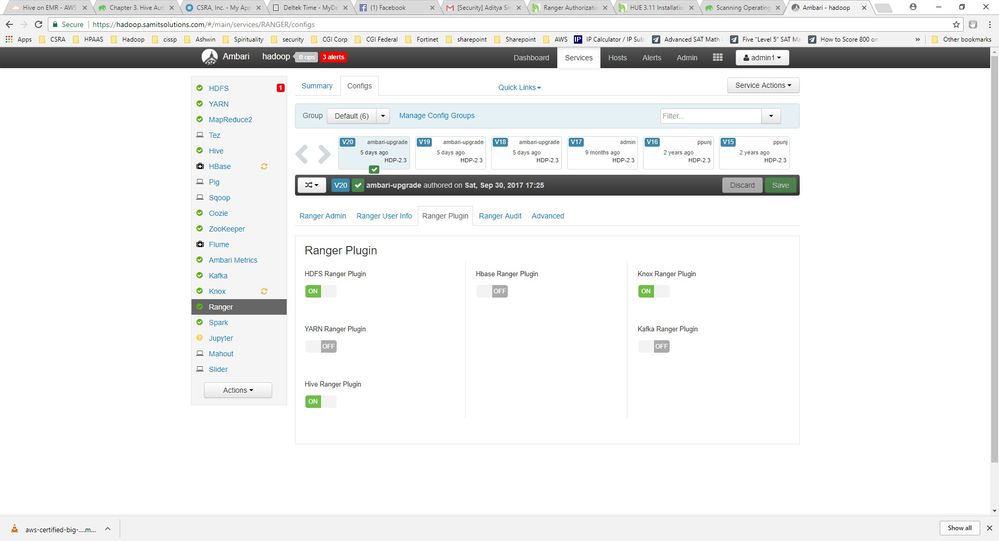Open the YARN service in sidebar
999x541 pixels.
tap(219, 104)
